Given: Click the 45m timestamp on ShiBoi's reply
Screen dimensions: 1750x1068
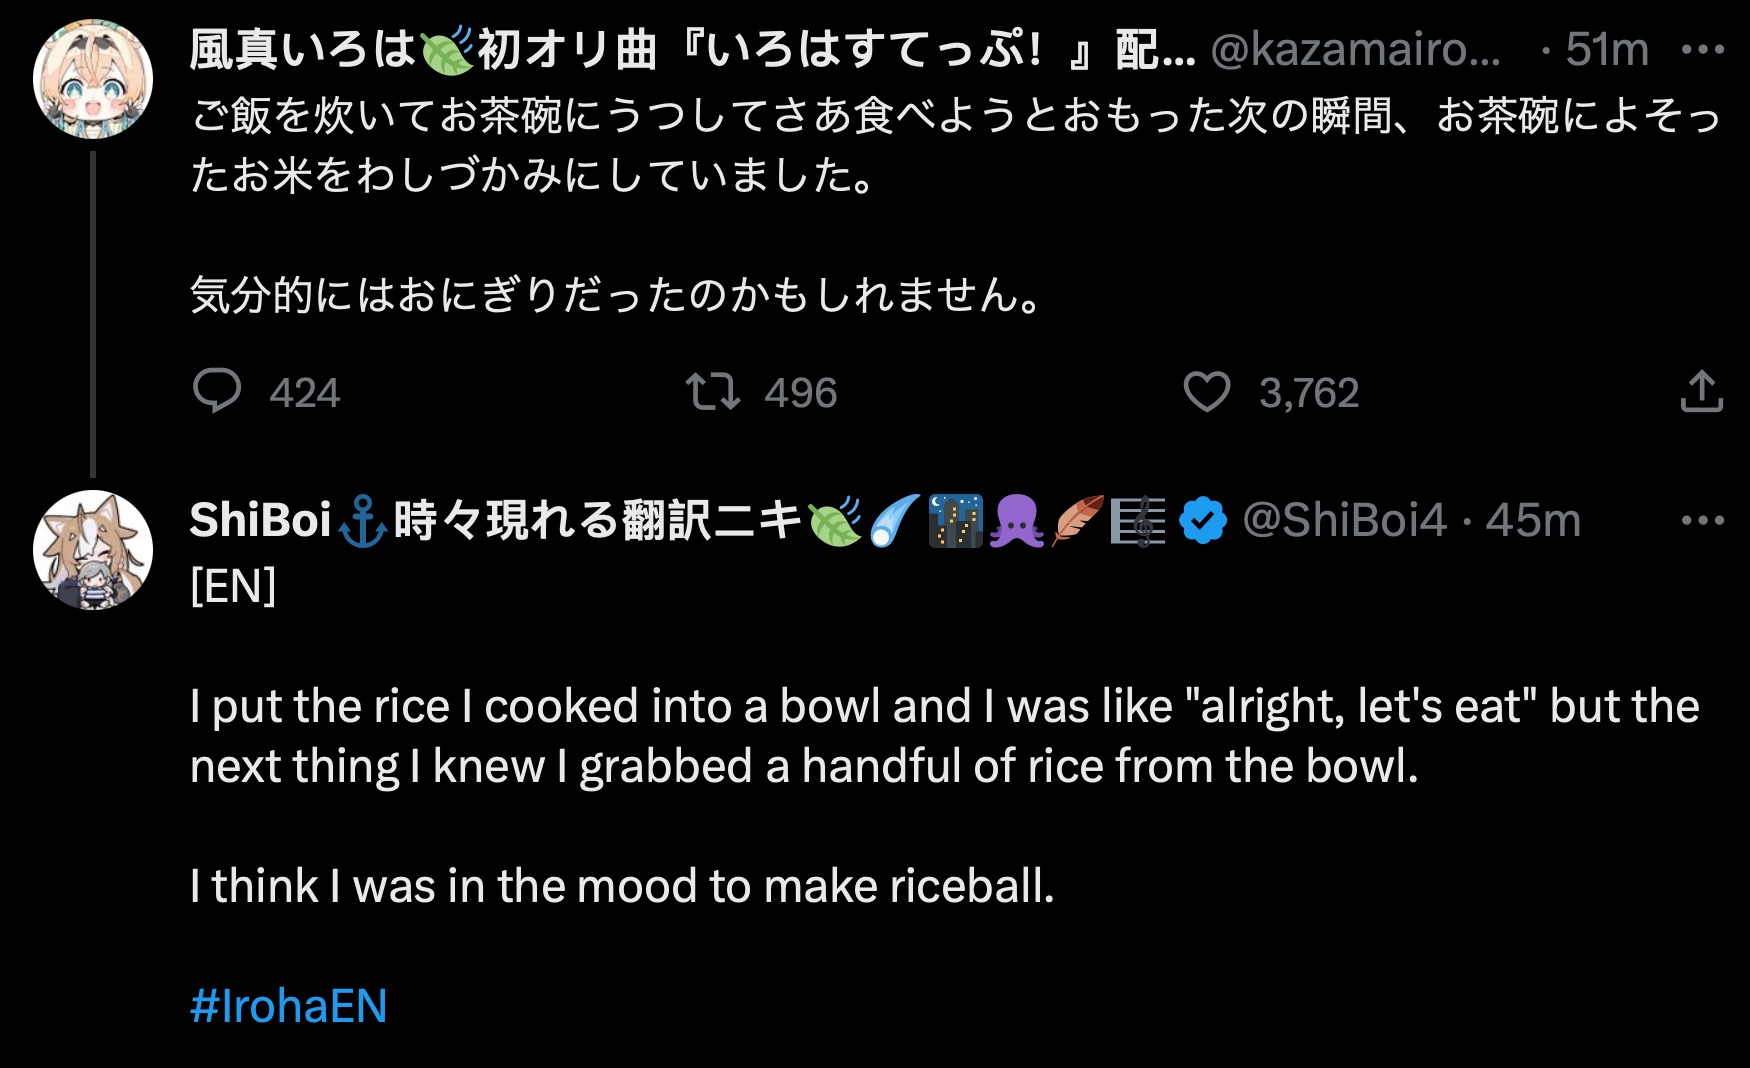Looking at the screenshot, I should click(1533, 521).
